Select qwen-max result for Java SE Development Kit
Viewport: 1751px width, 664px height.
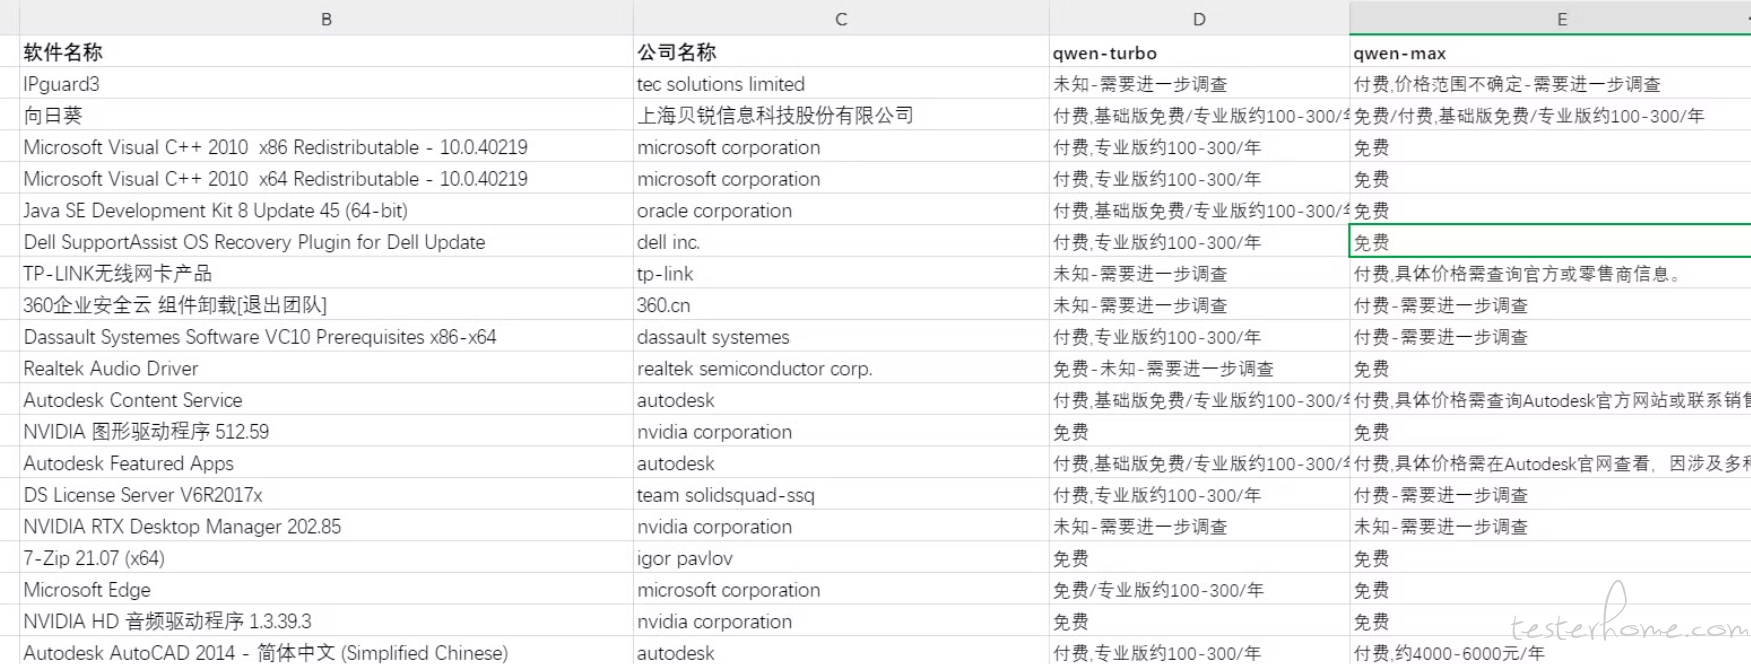click(x=1550, y=210)
